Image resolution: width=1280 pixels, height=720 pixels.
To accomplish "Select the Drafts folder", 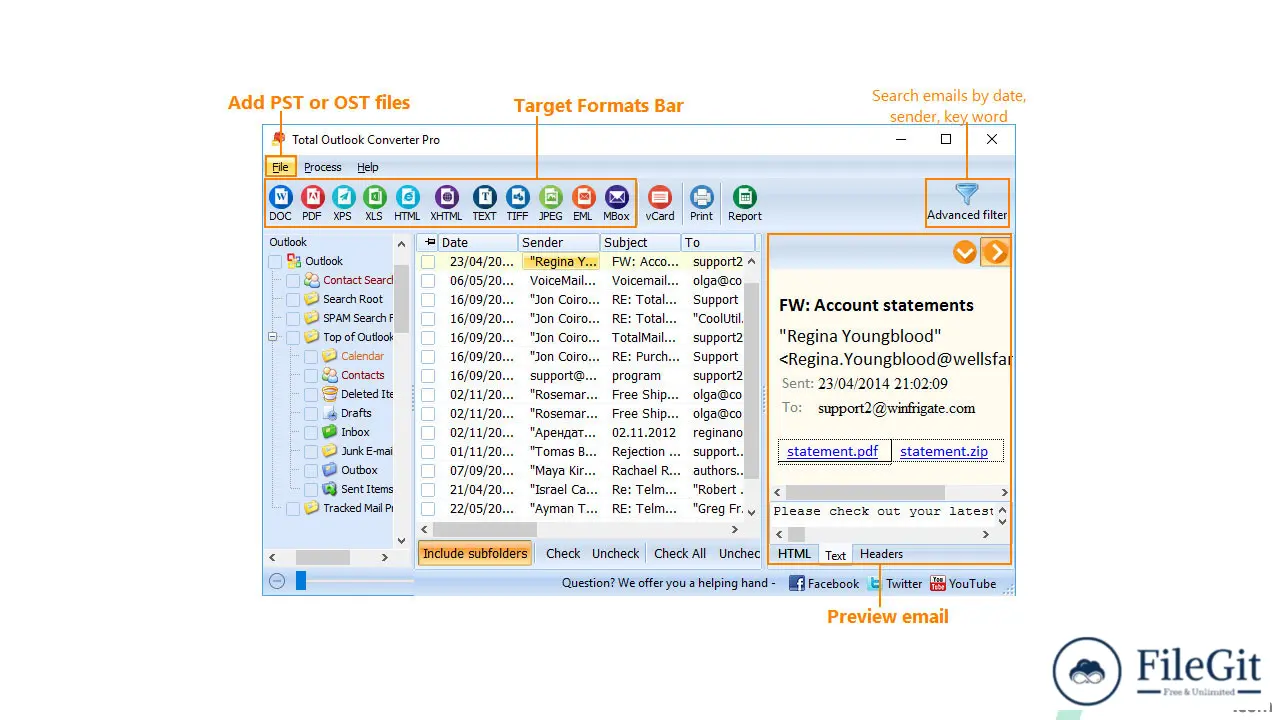I will pyautogui.click(x=356, y=413).
